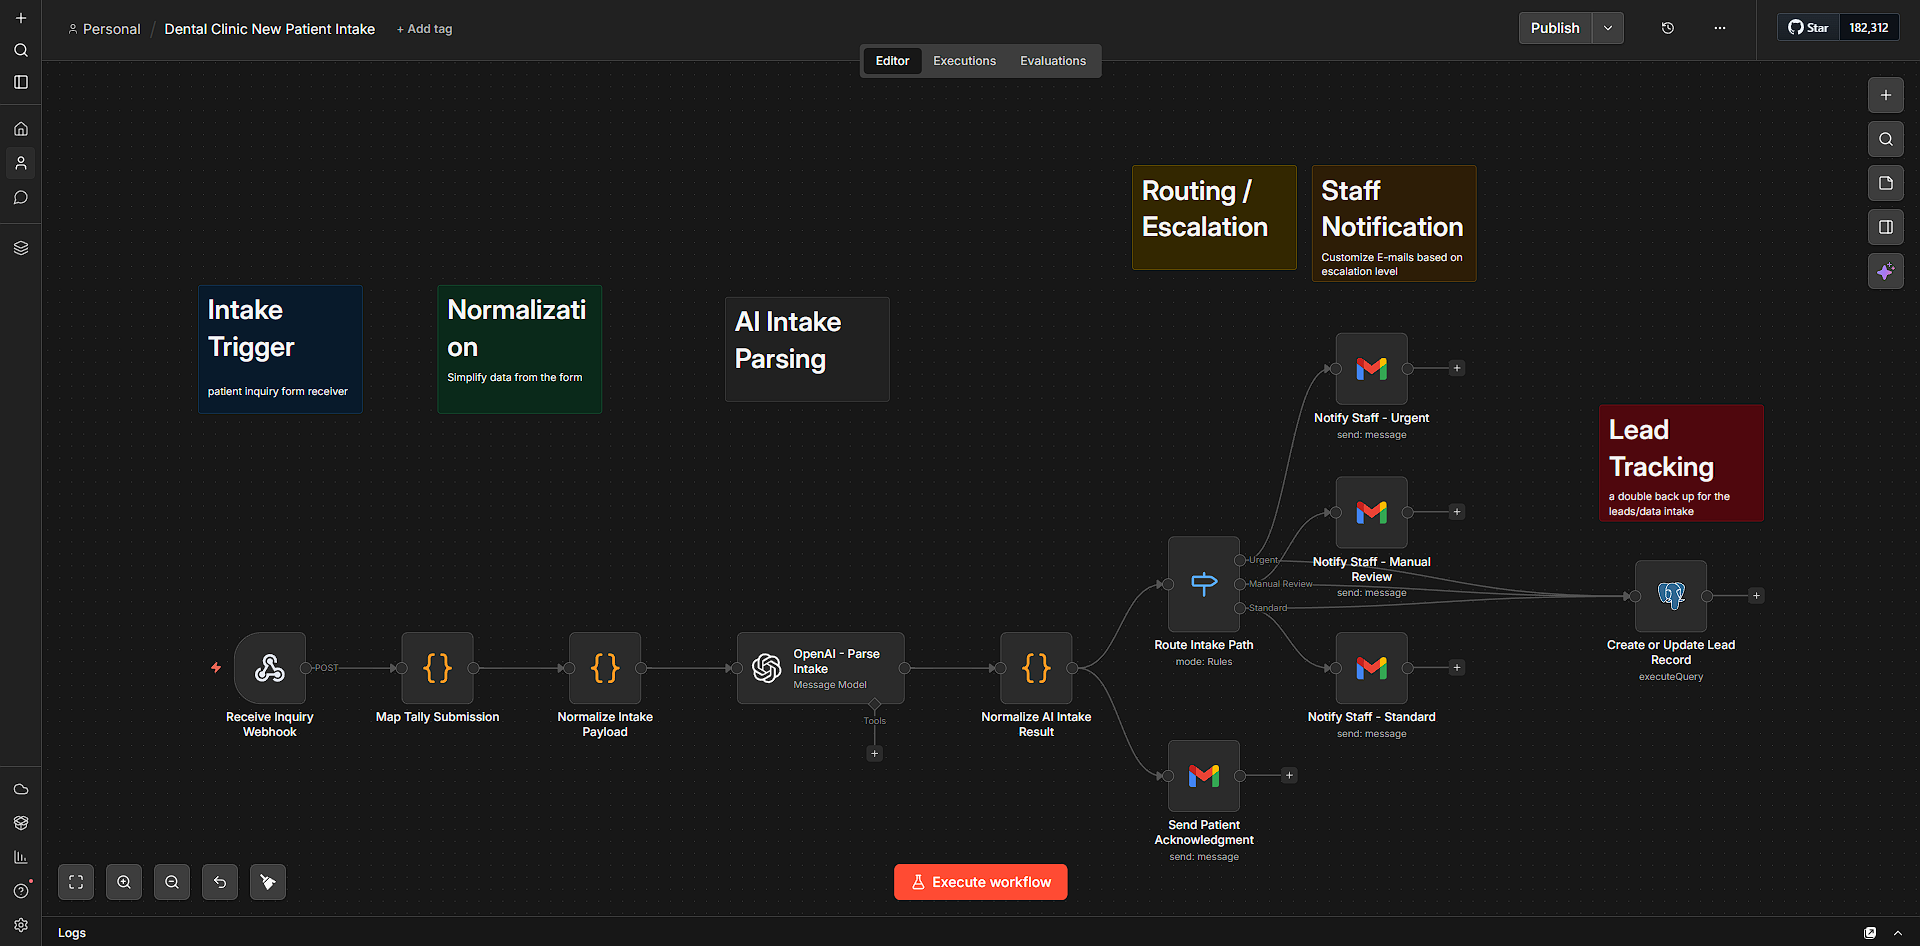Click the Execute workflow button
1920x946 pixels.
980,881
